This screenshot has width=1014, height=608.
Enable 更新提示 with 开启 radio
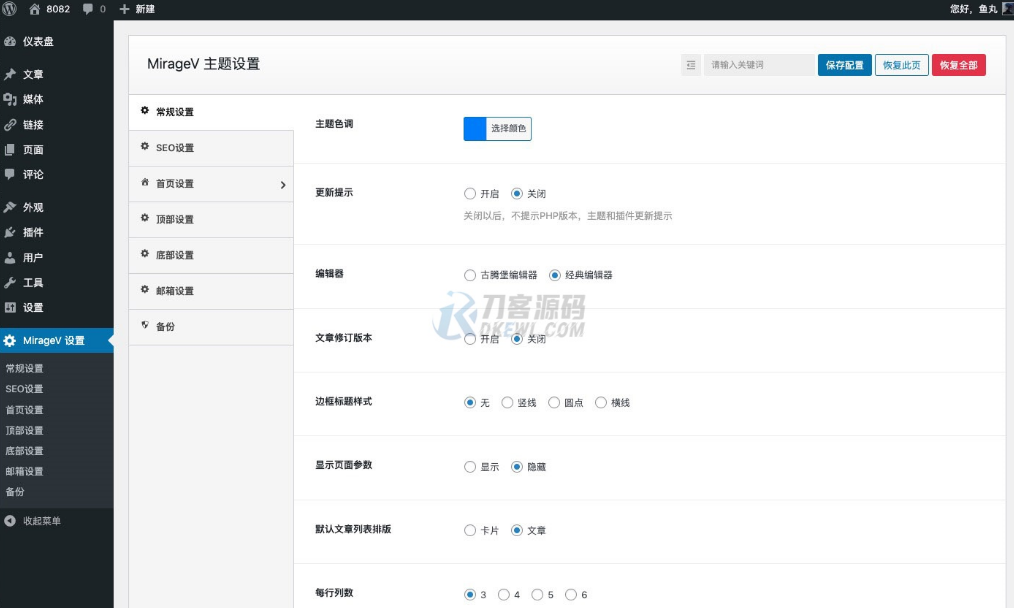coord(470,193)
